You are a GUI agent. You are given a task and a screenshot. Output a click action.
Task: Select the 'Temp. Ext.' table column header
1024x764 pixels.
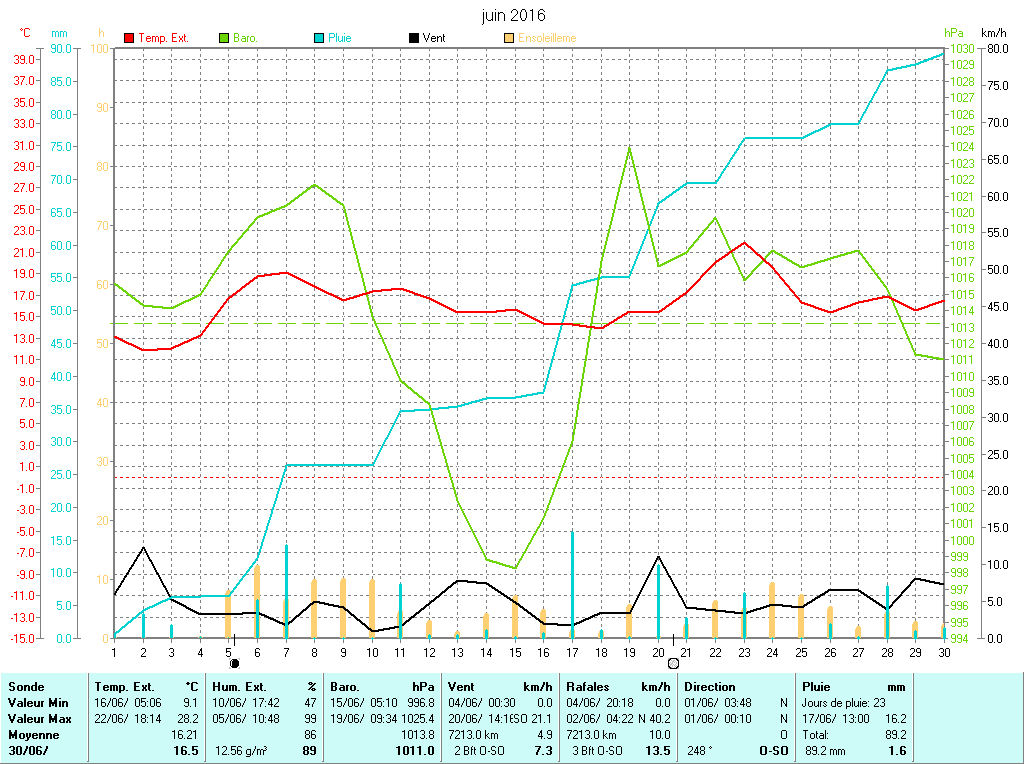[125, 687]
